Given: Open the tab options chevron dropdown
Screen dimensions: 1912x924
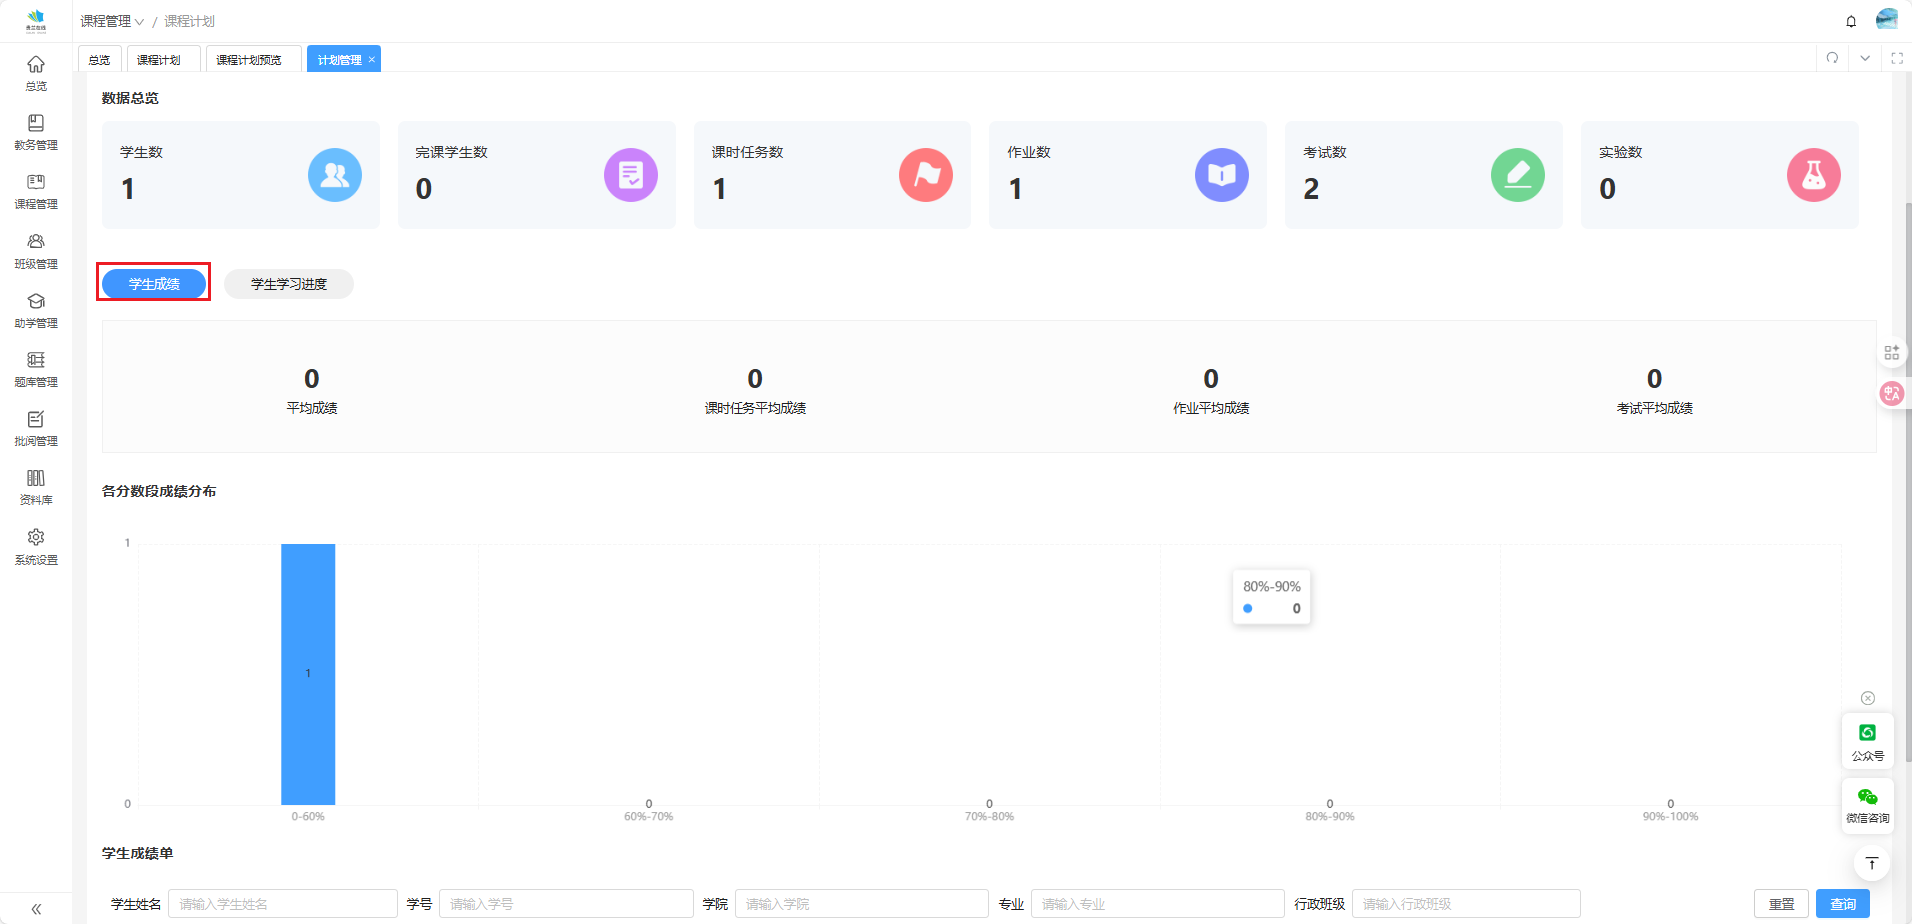Looking at the screenshot, I should click(1865, 58).
